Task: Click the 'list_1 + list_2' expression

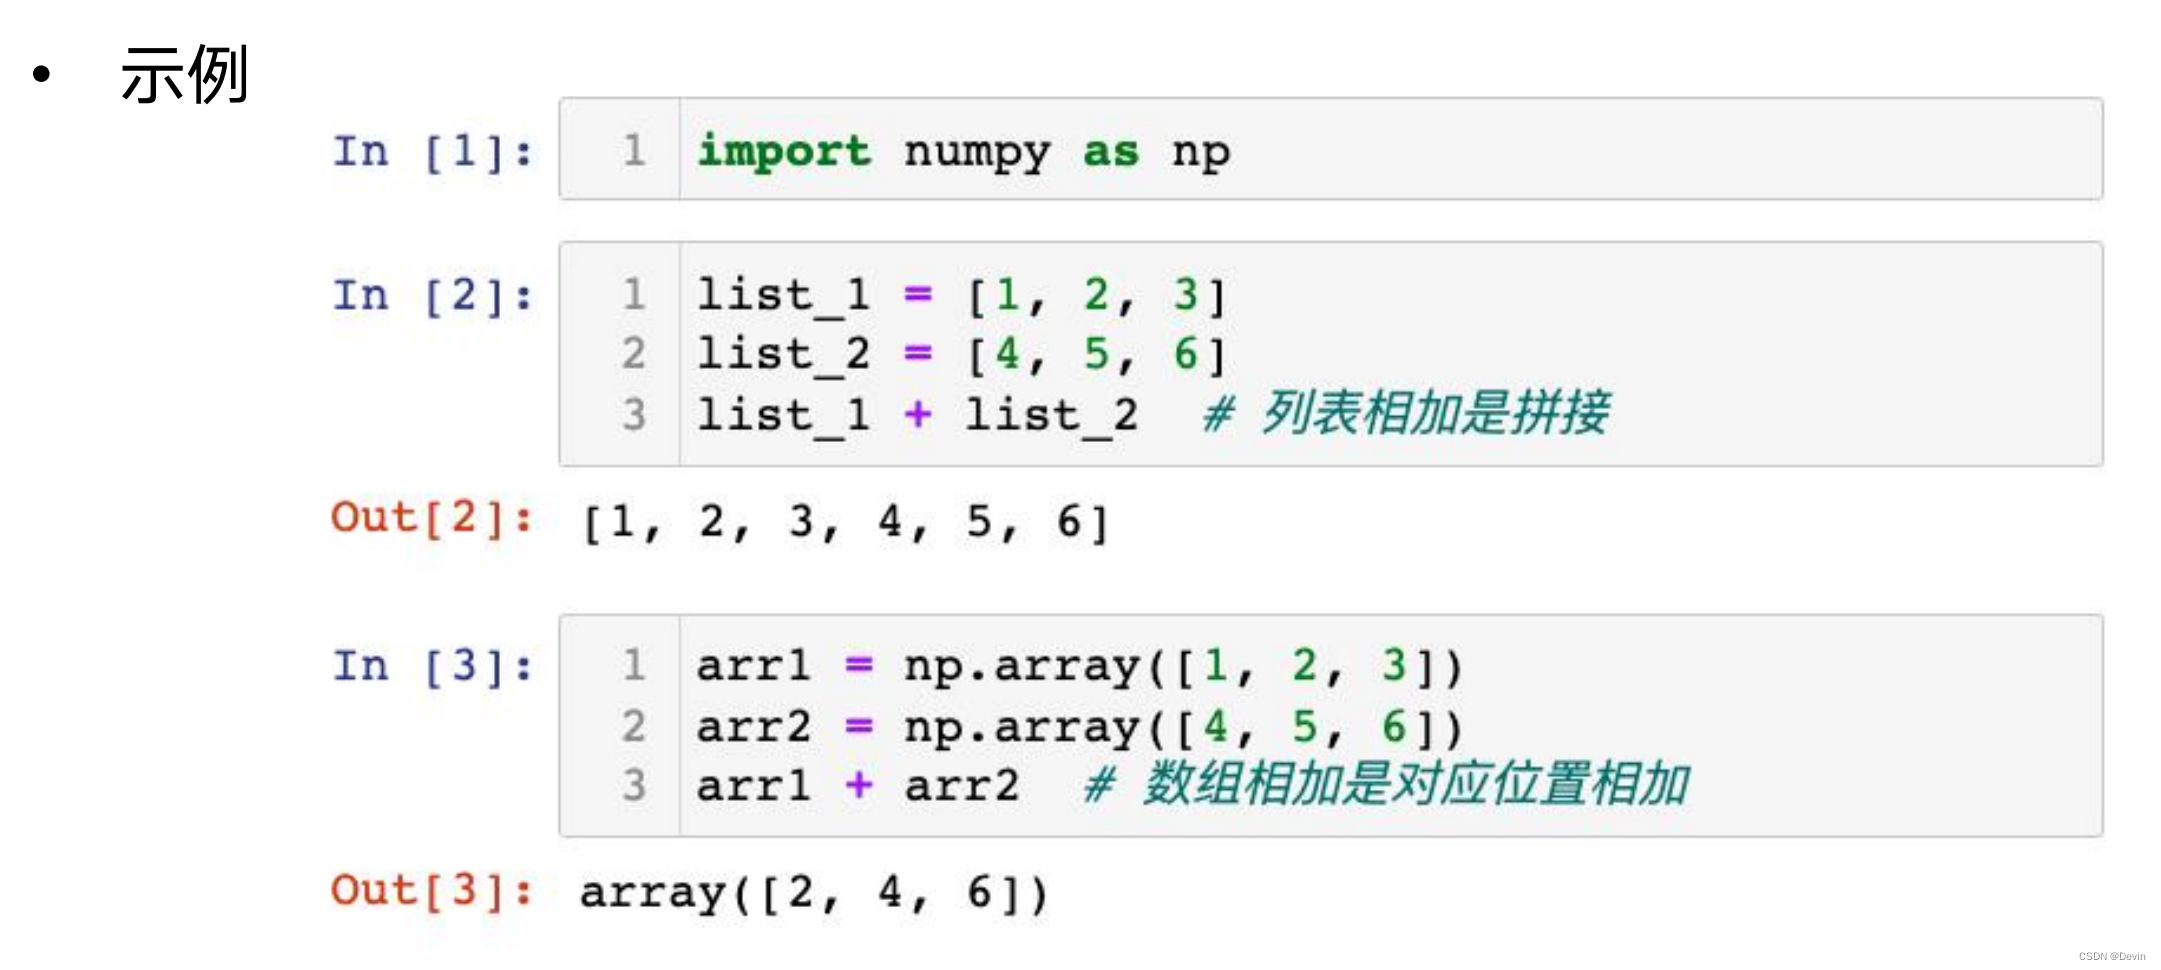Action: (x=917, y=415)
